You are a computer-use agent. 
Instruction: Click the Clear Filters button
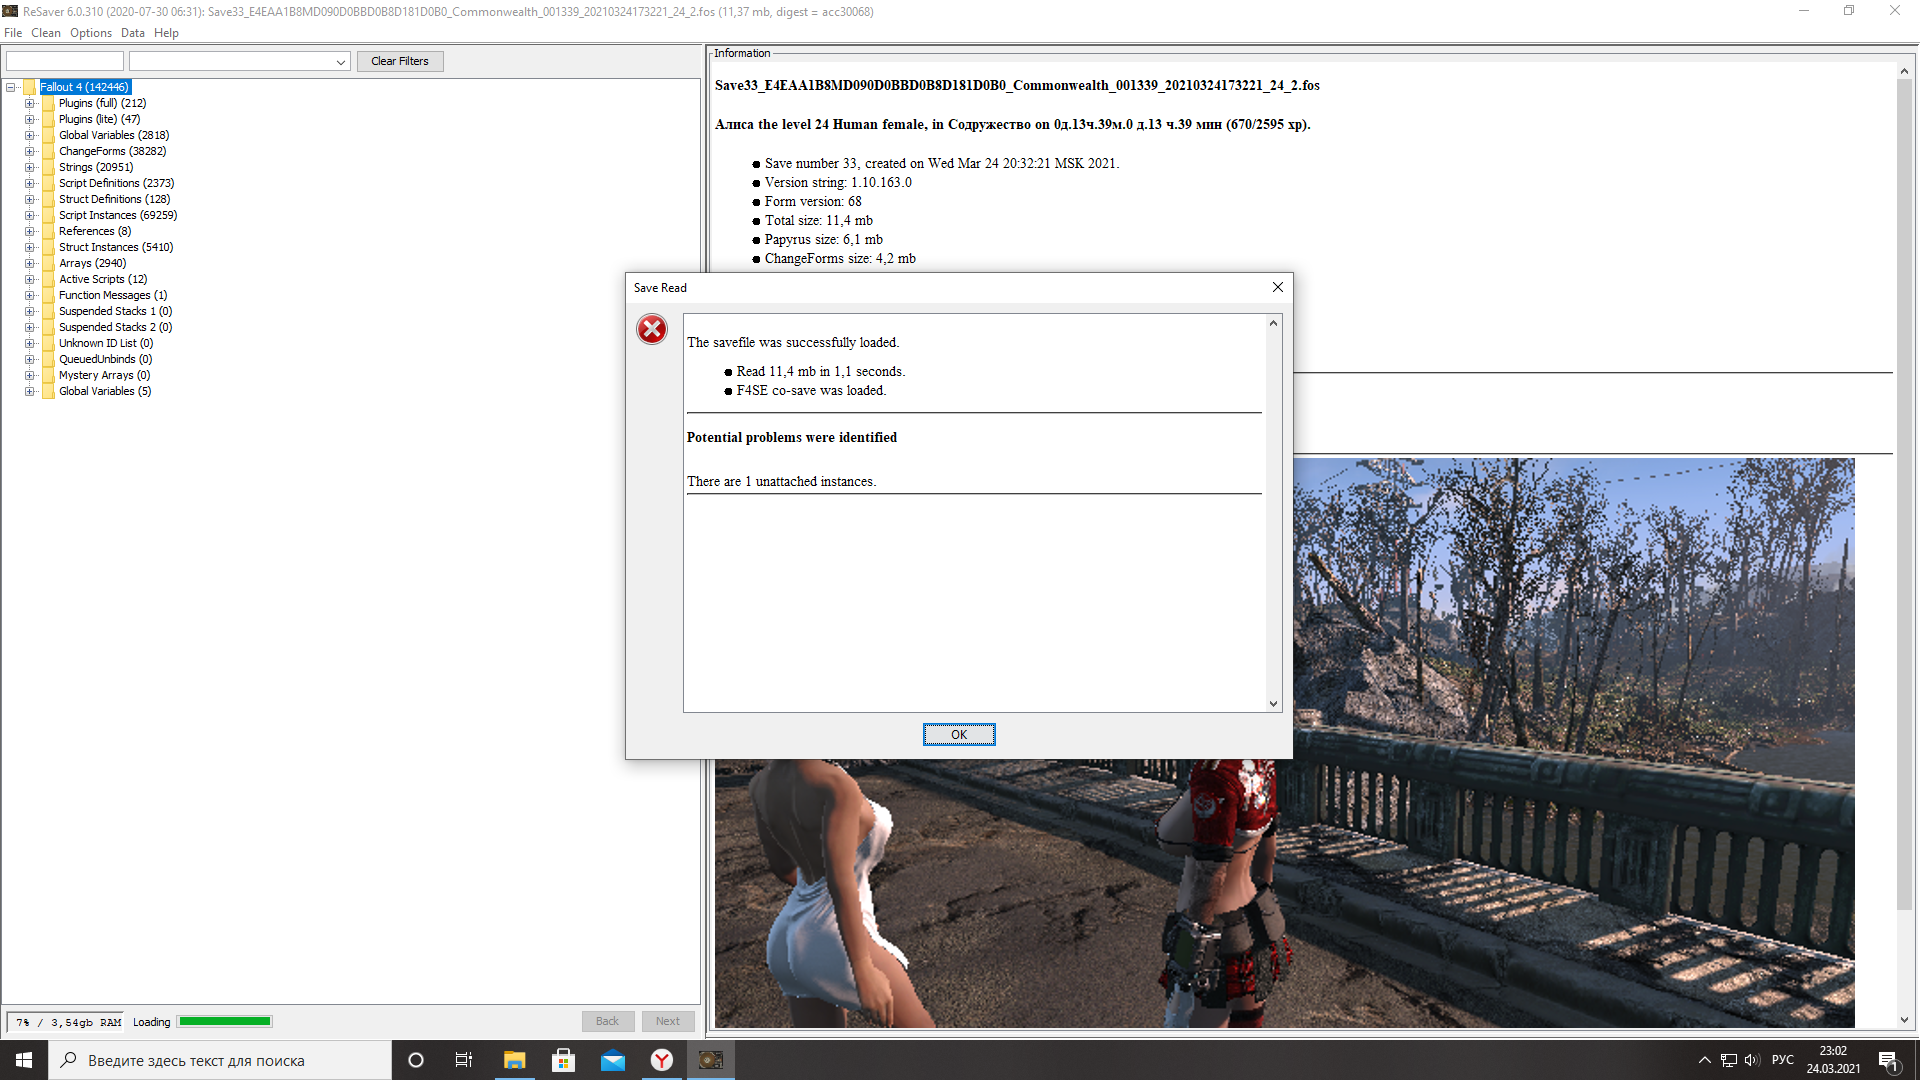(x=400, y=61)
